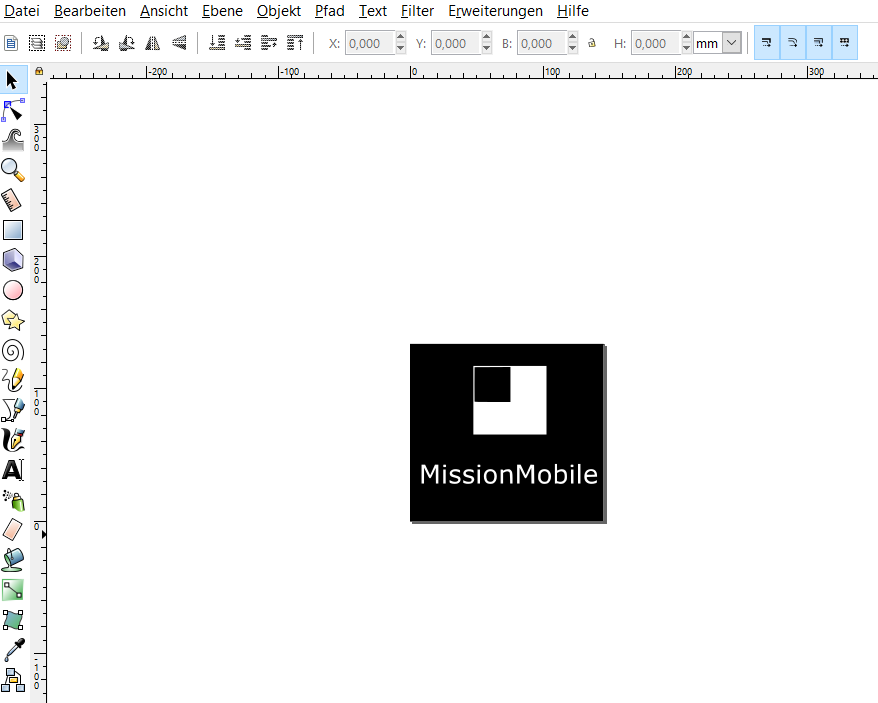Toggle the guide lock at ruler corner

pyautogui.click(x=39, y=71)
